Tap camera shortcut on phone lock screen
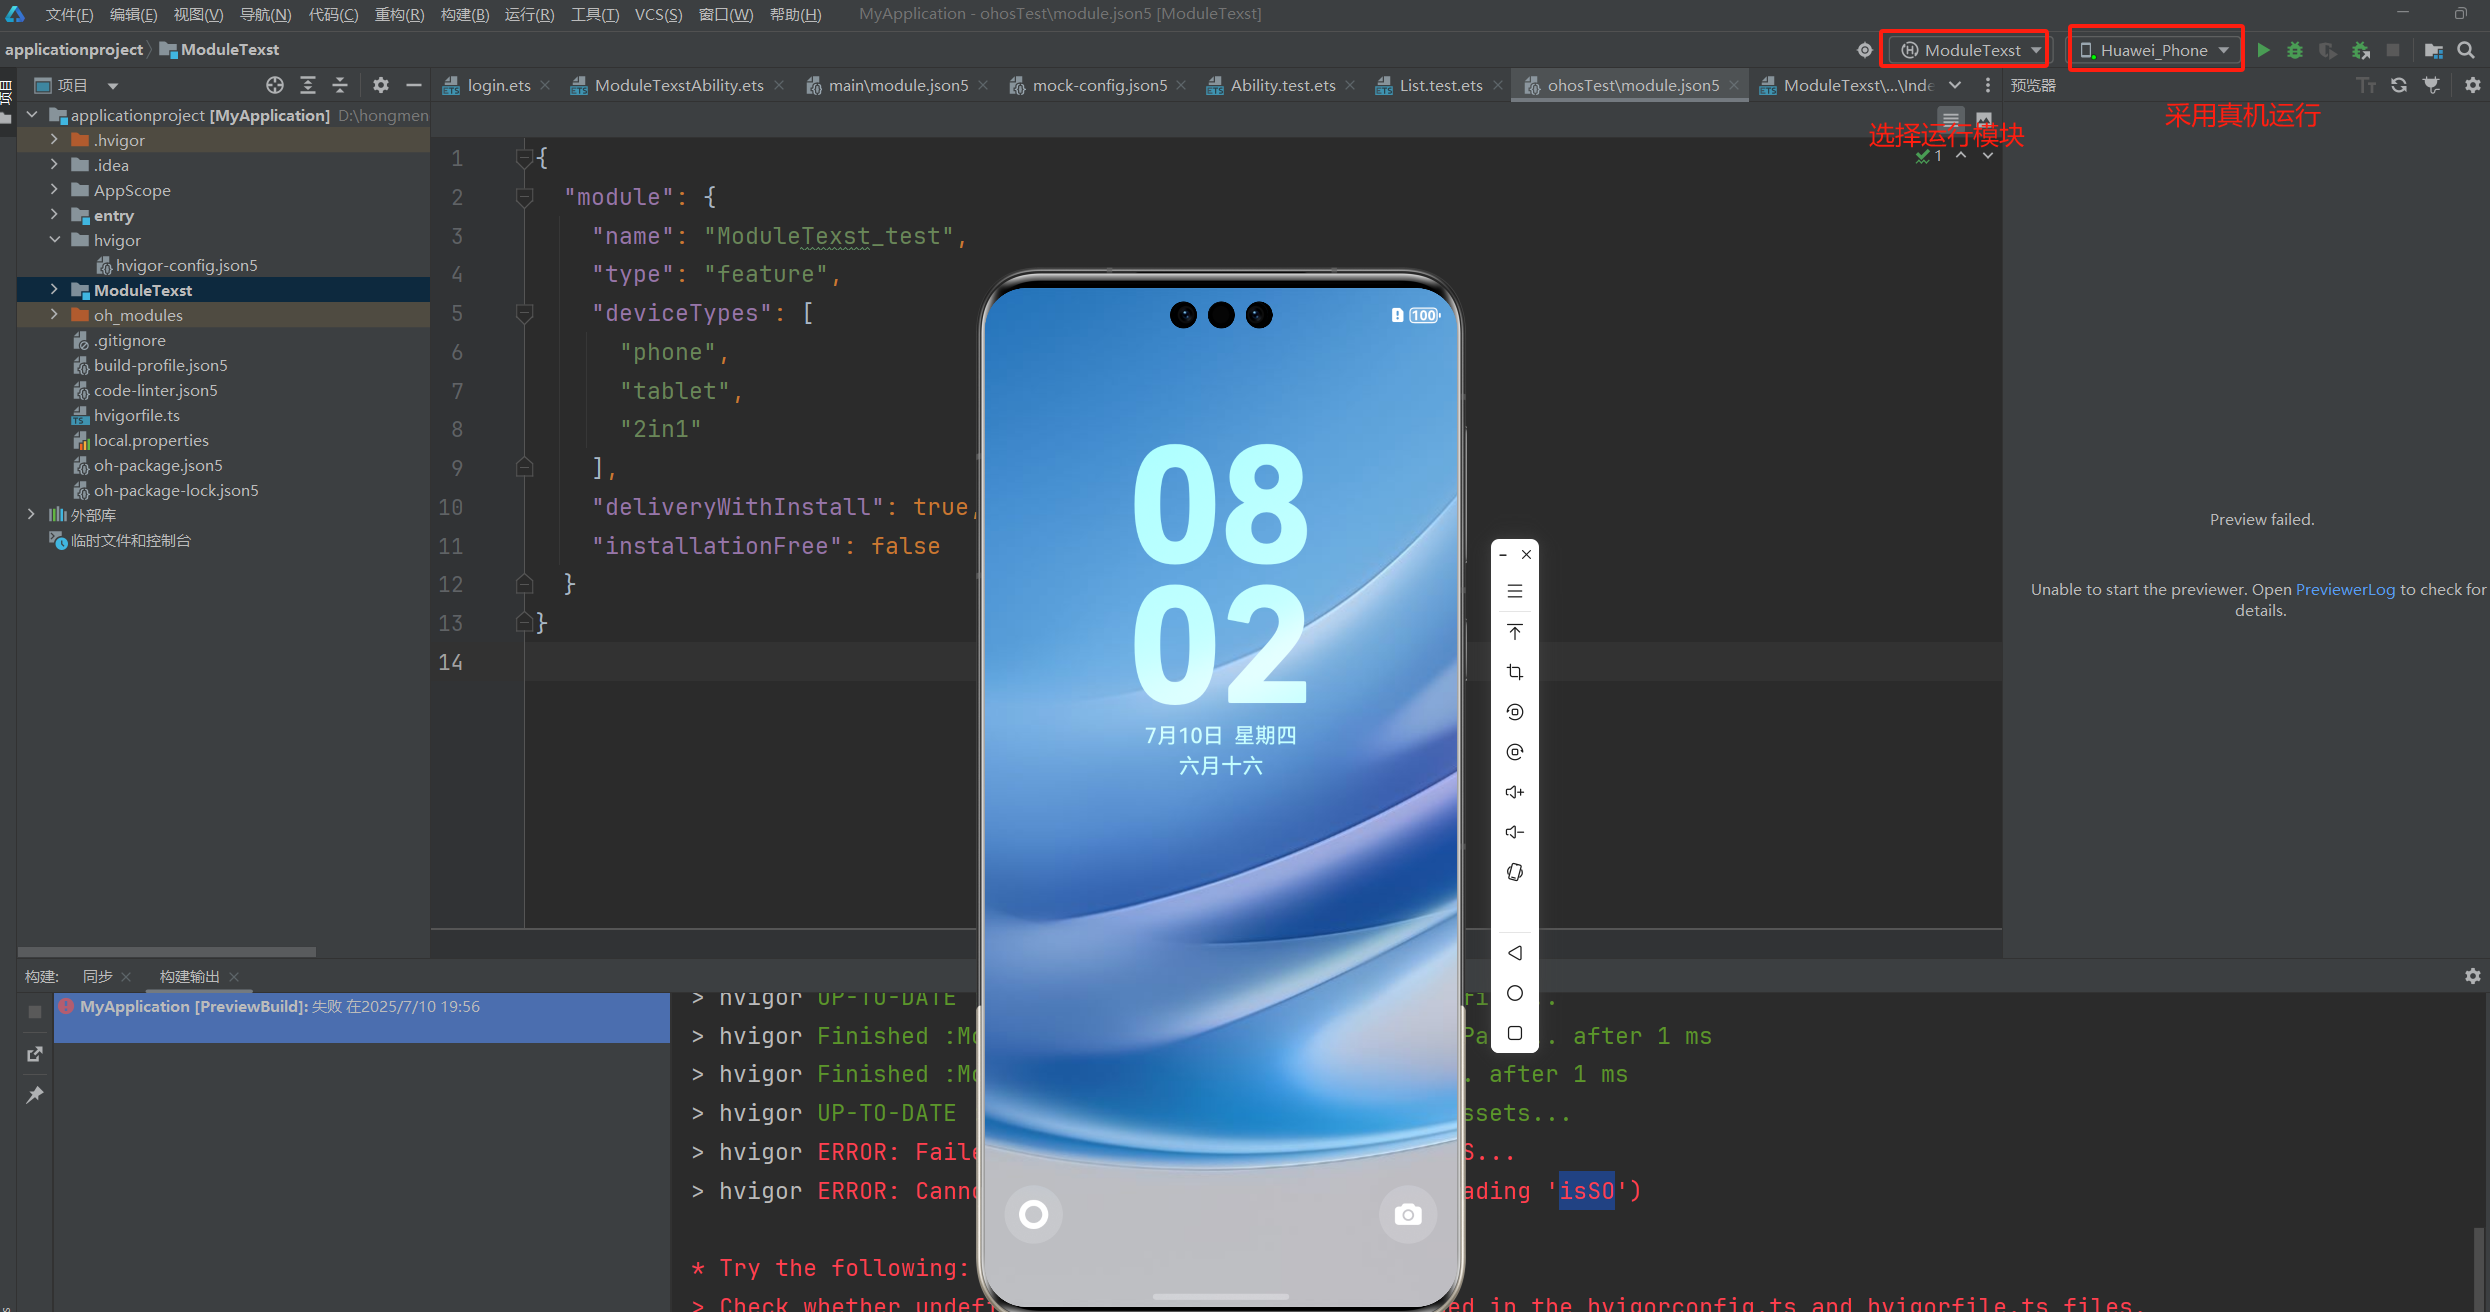Screen dimensions: 2490x1312 pos(1408,1214)
